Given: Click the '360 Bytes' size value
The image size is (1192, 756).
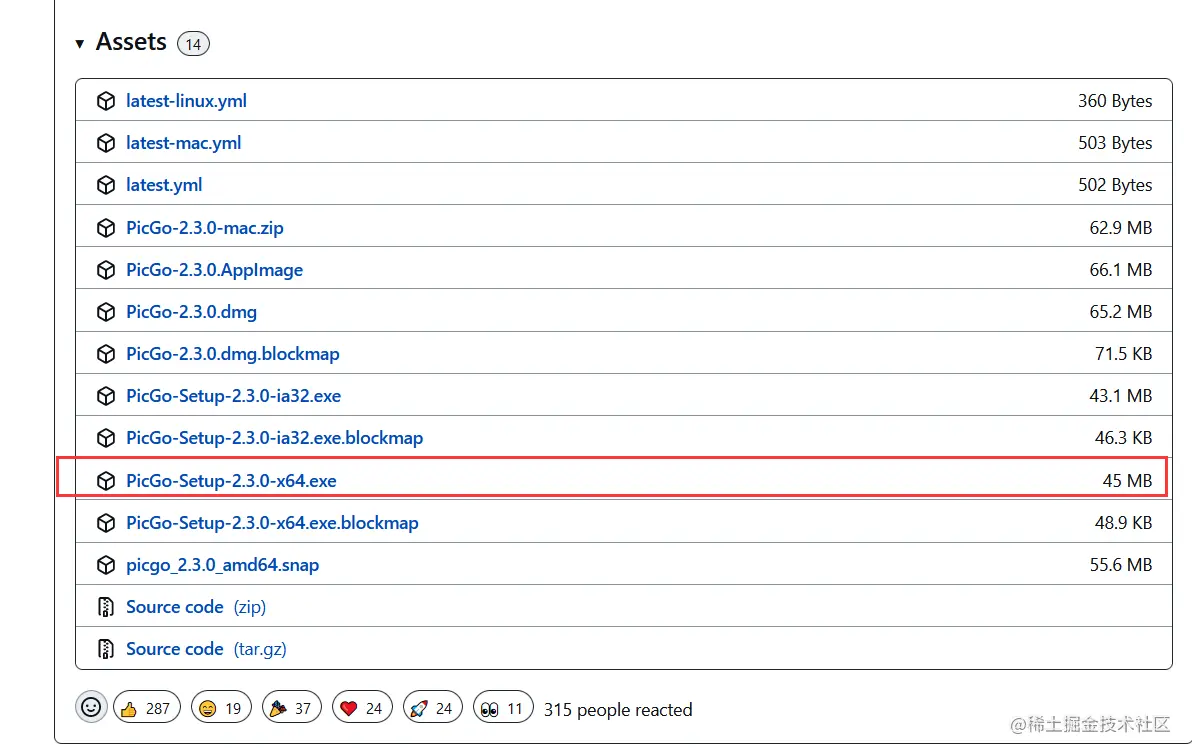Looking at the screenshot, I should click(1114, 101).
